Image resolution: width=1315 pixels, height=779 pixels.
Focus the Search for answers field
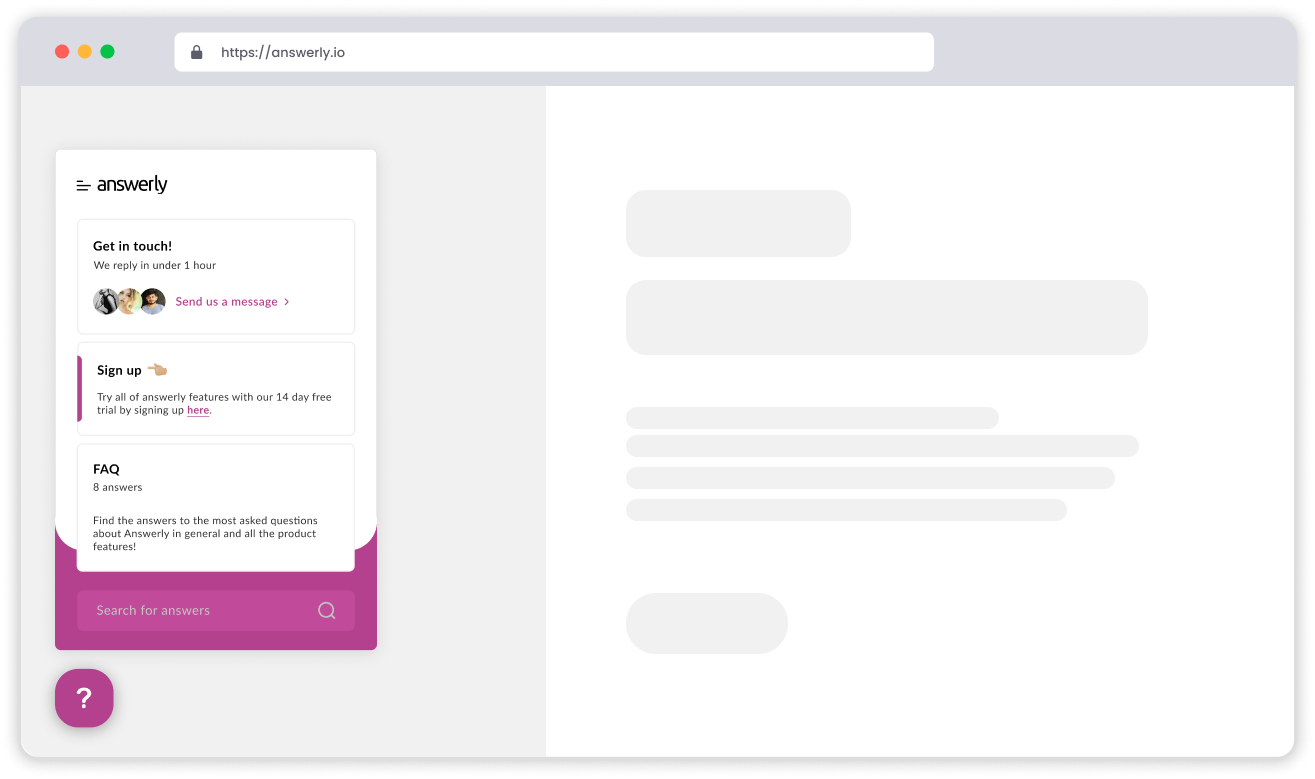coord(216,610)
